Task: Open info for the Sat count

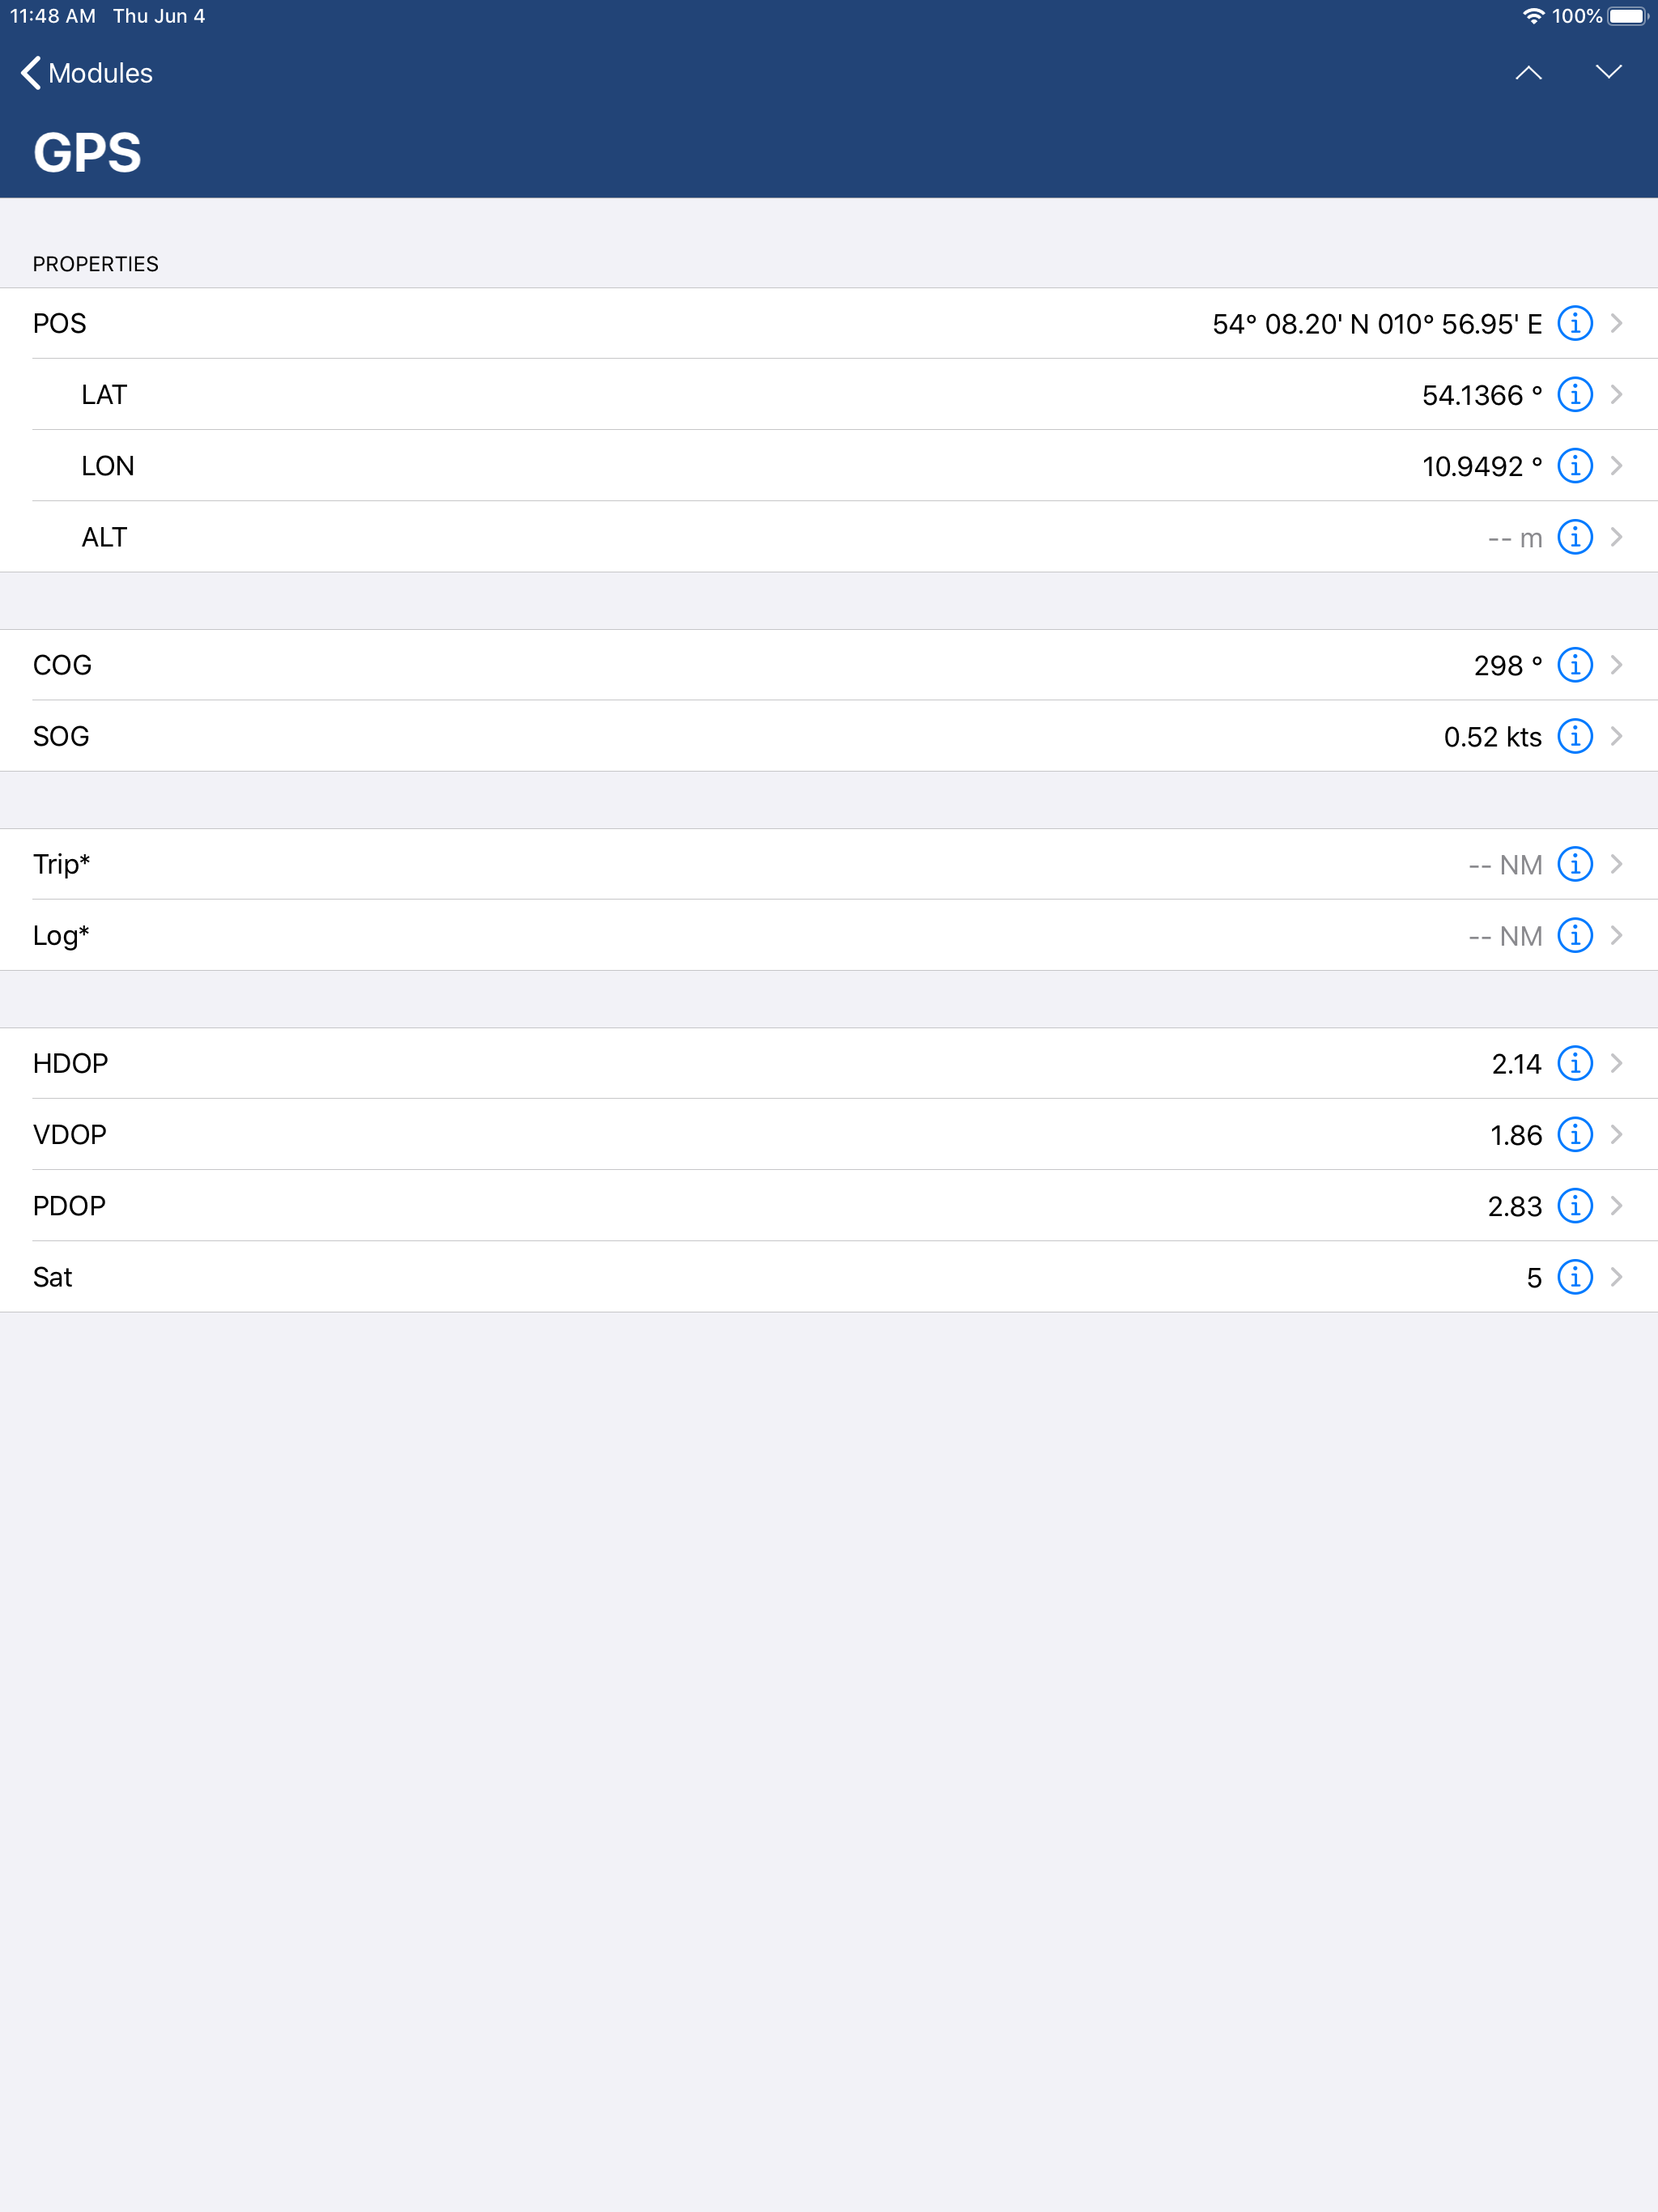Action: point(1575,1276)
